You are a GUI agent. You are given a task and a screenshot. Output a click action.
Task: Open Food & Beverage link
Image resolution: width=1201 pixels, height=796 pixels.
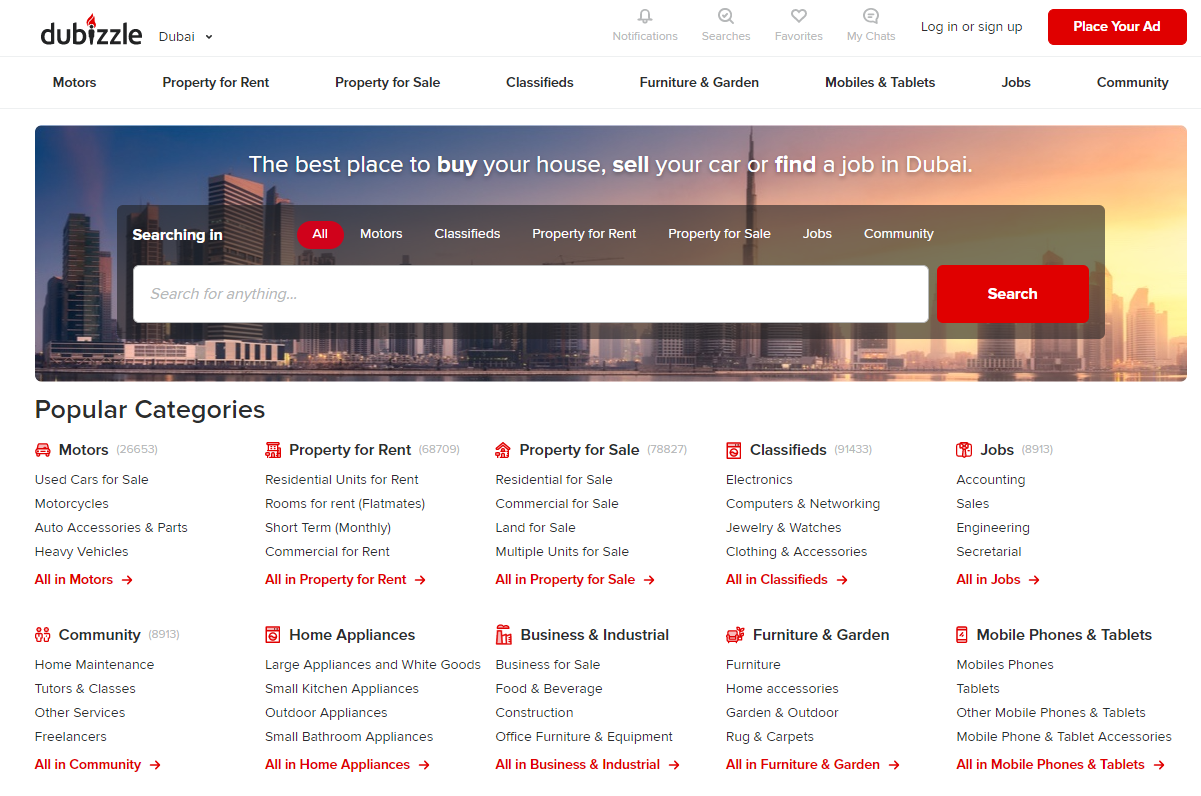549,689
